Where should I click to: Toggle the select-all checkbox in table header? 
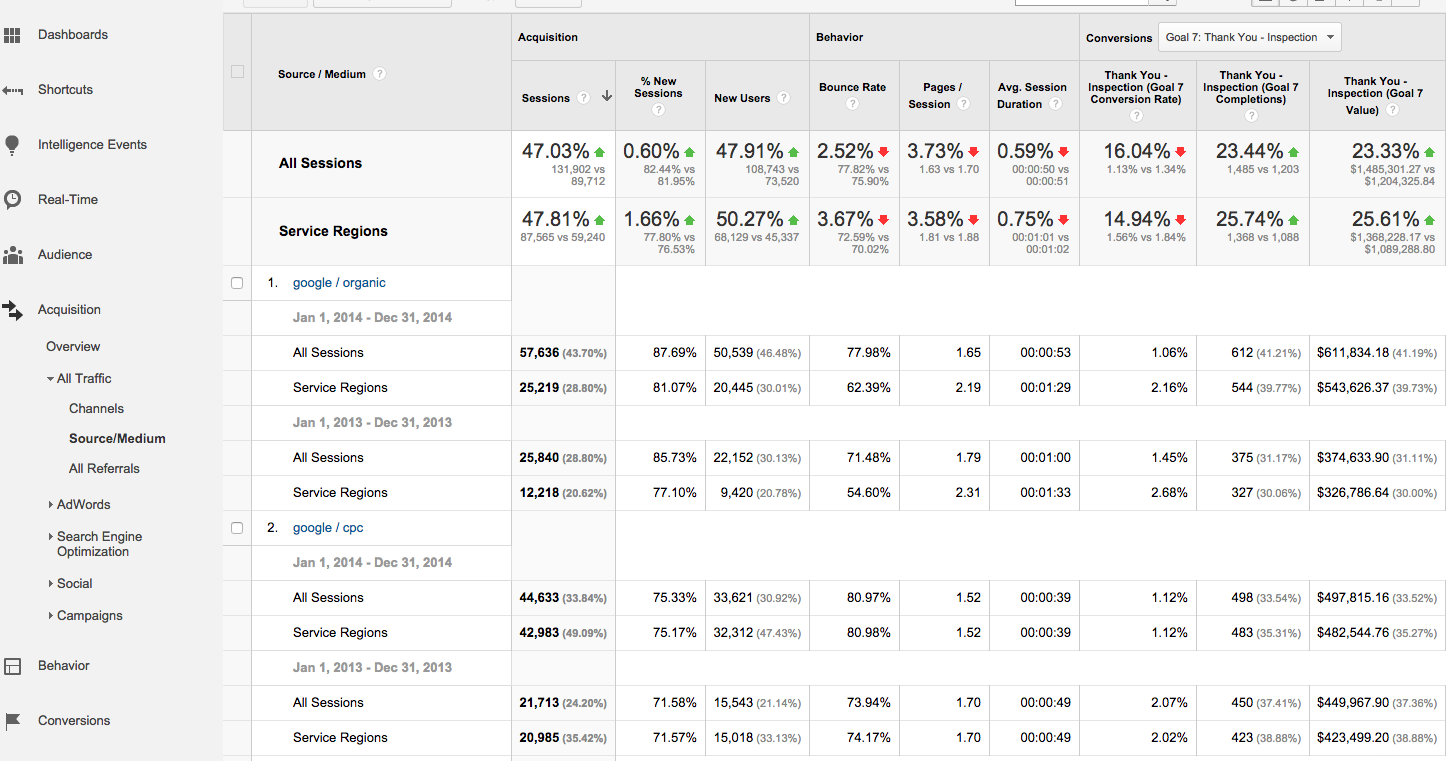pyautogui.click(x=237, y=71)
